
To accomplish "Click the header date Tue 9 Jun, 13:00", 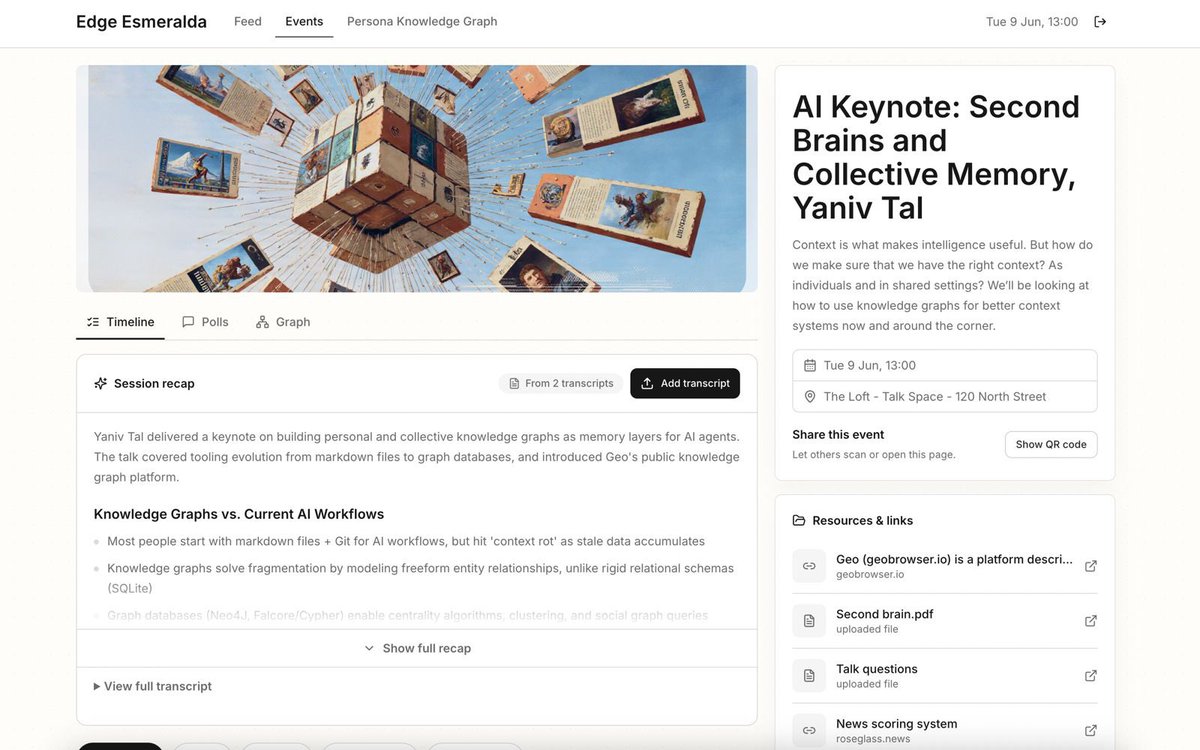I will [1032, 22].
